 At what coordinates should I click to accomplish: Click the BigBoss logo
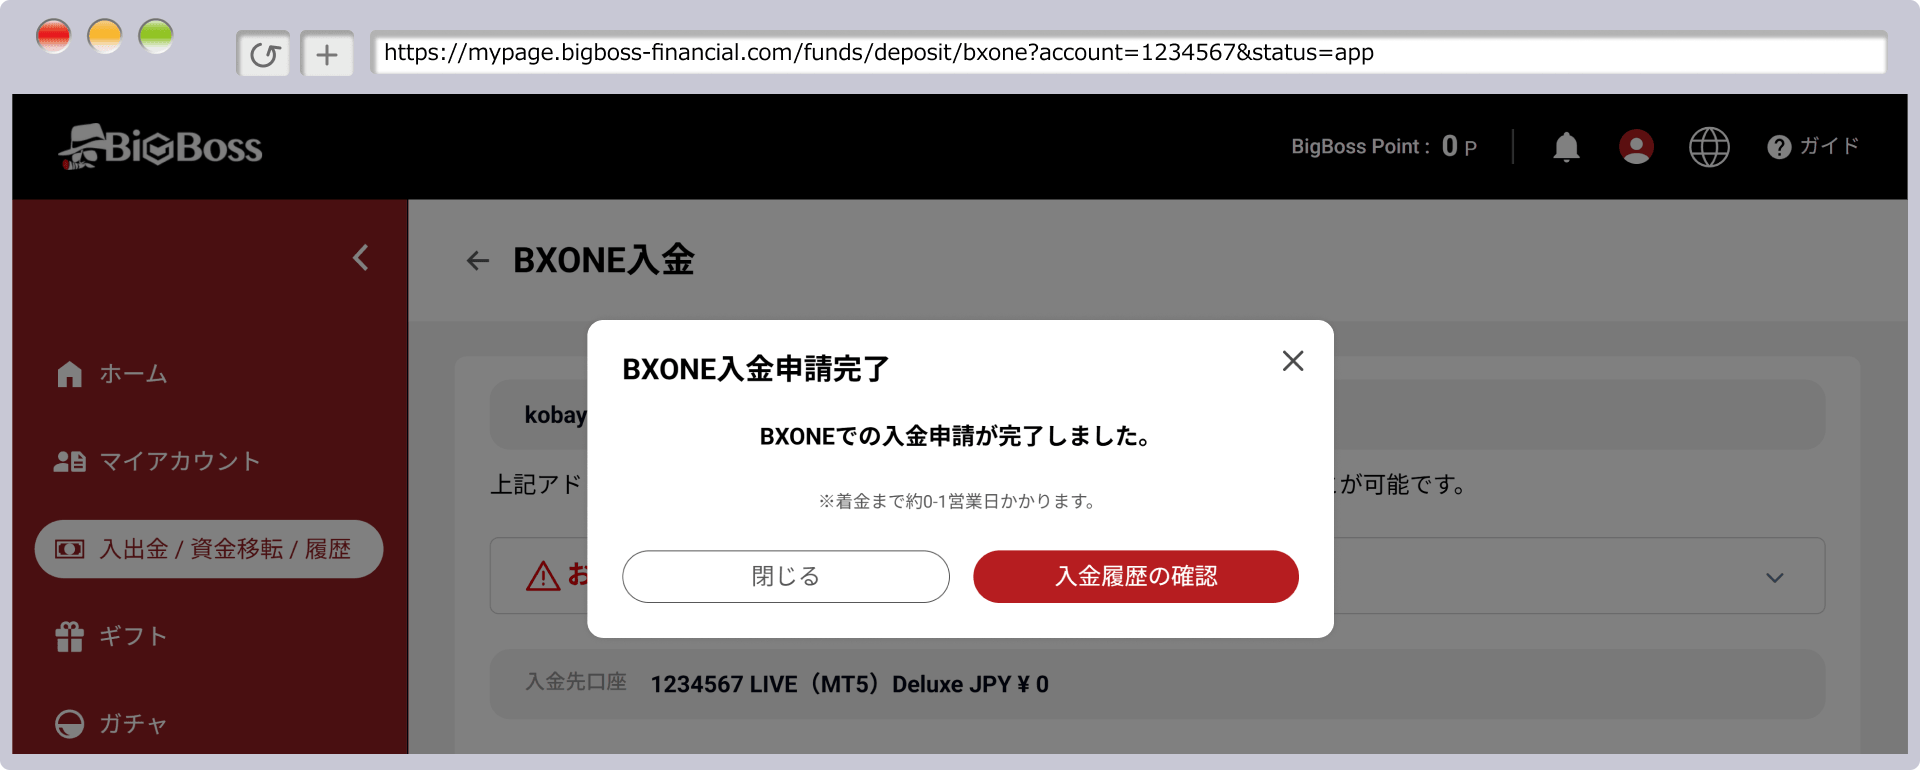[160, 147]
